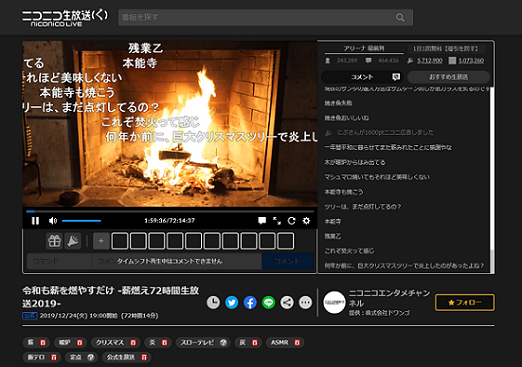Screen dimensions: 522x367
Task: Click the timeshift reservation clock icon
Action: pos(213,302)
